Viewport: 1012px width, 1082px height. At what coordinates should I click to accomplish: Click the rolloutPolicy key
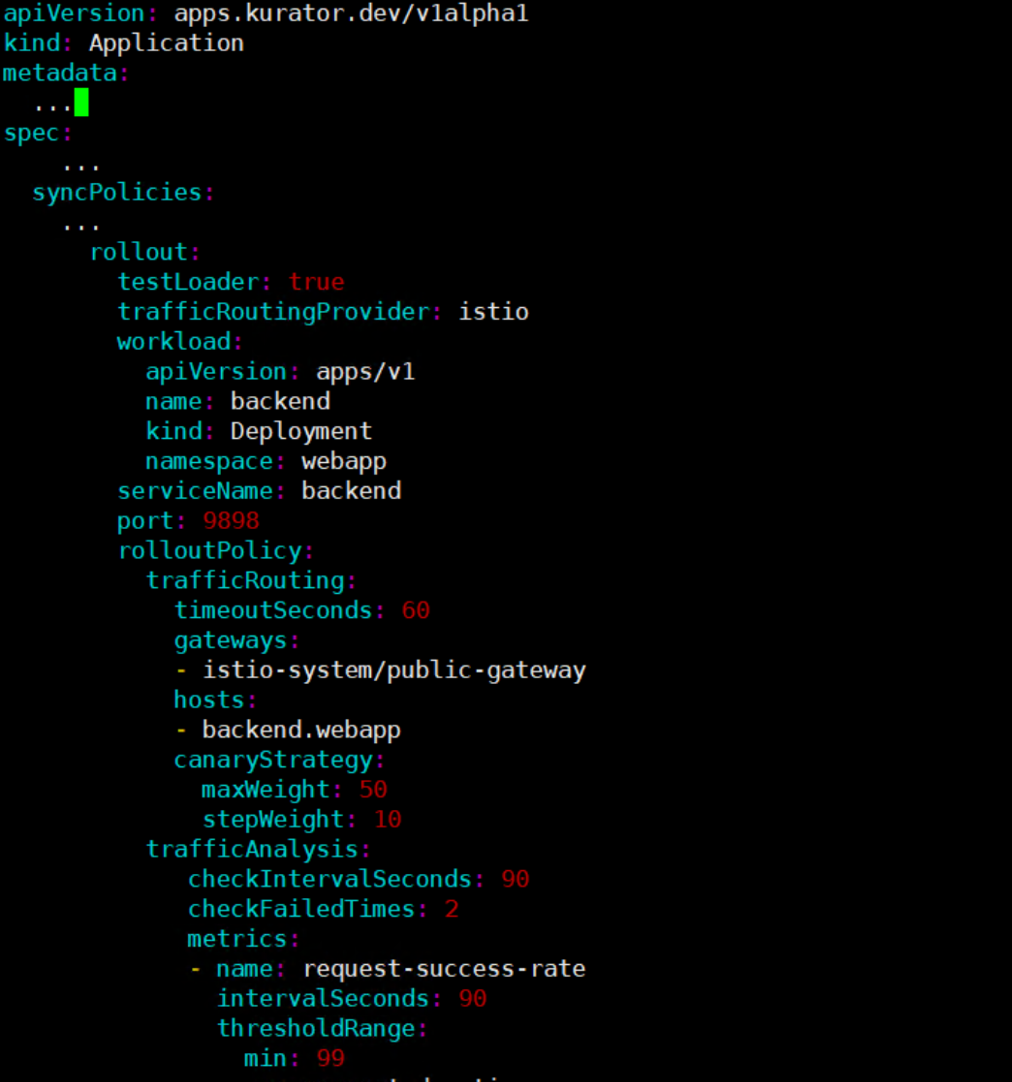click(x=210, y=550)
